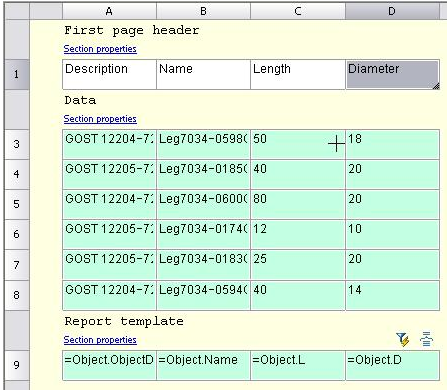Screen dimensions: 447x390
Task: Click the Leg7034-0594 name cell
Action: [x=203, y=295]
